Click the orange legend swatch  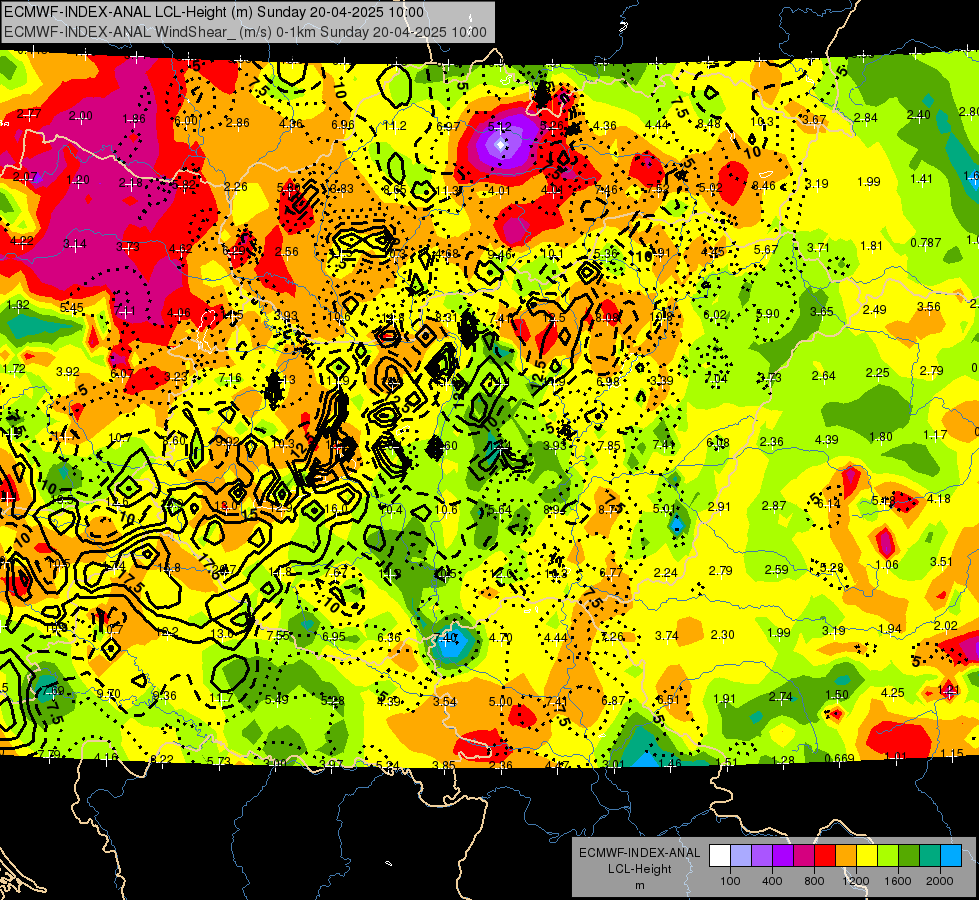(x=845, y=856)
